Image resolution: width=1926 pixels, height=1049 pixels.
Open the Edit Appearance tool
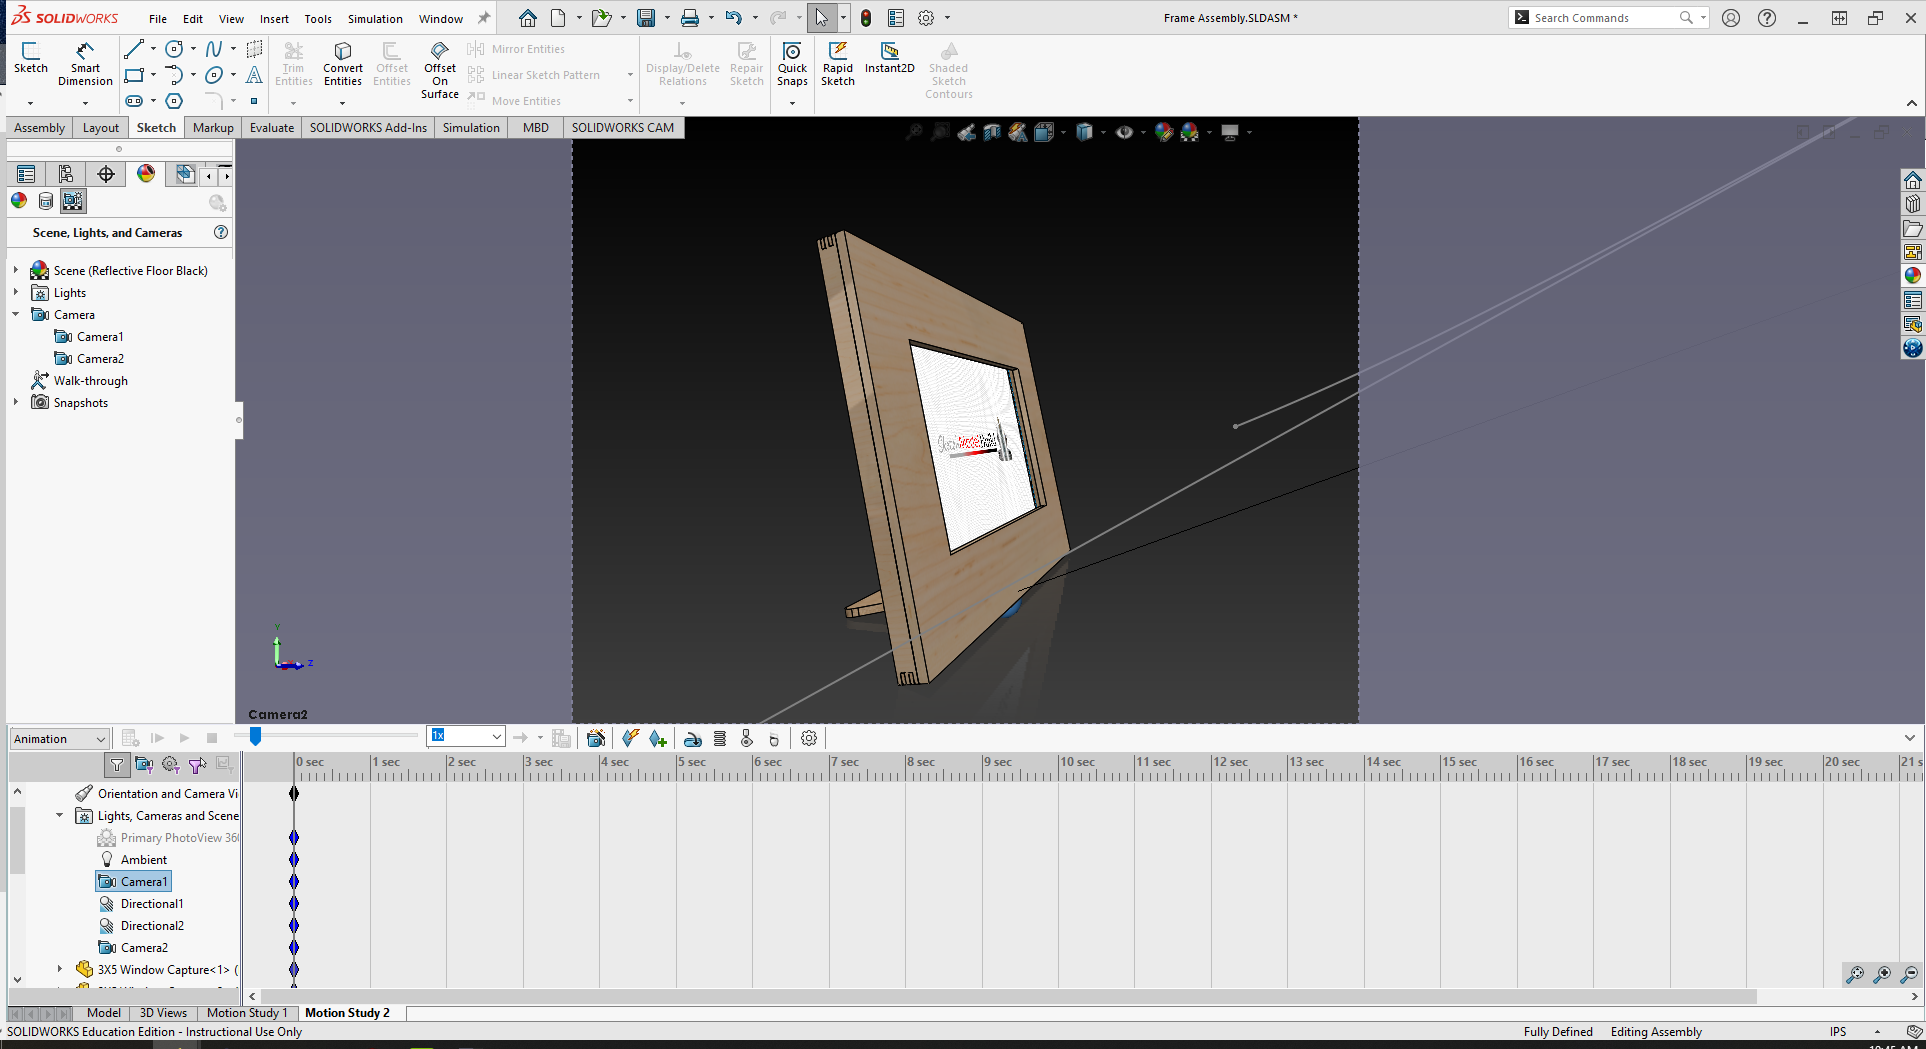[1163, 132]
